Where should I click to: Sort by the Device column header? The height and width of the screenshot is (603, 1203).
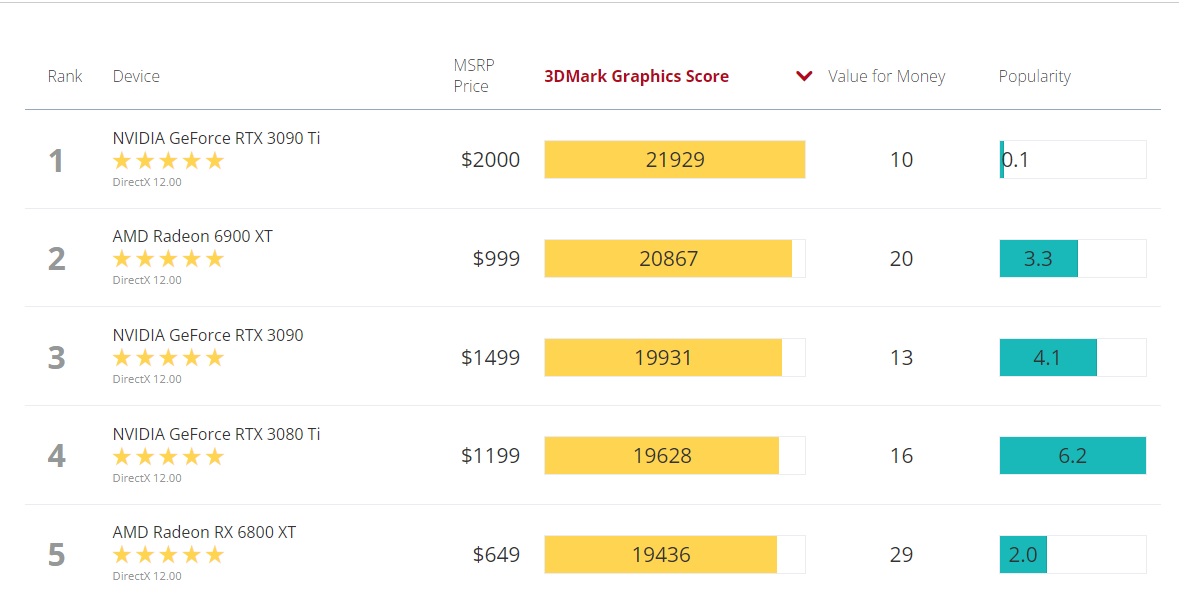pos(136,77)
